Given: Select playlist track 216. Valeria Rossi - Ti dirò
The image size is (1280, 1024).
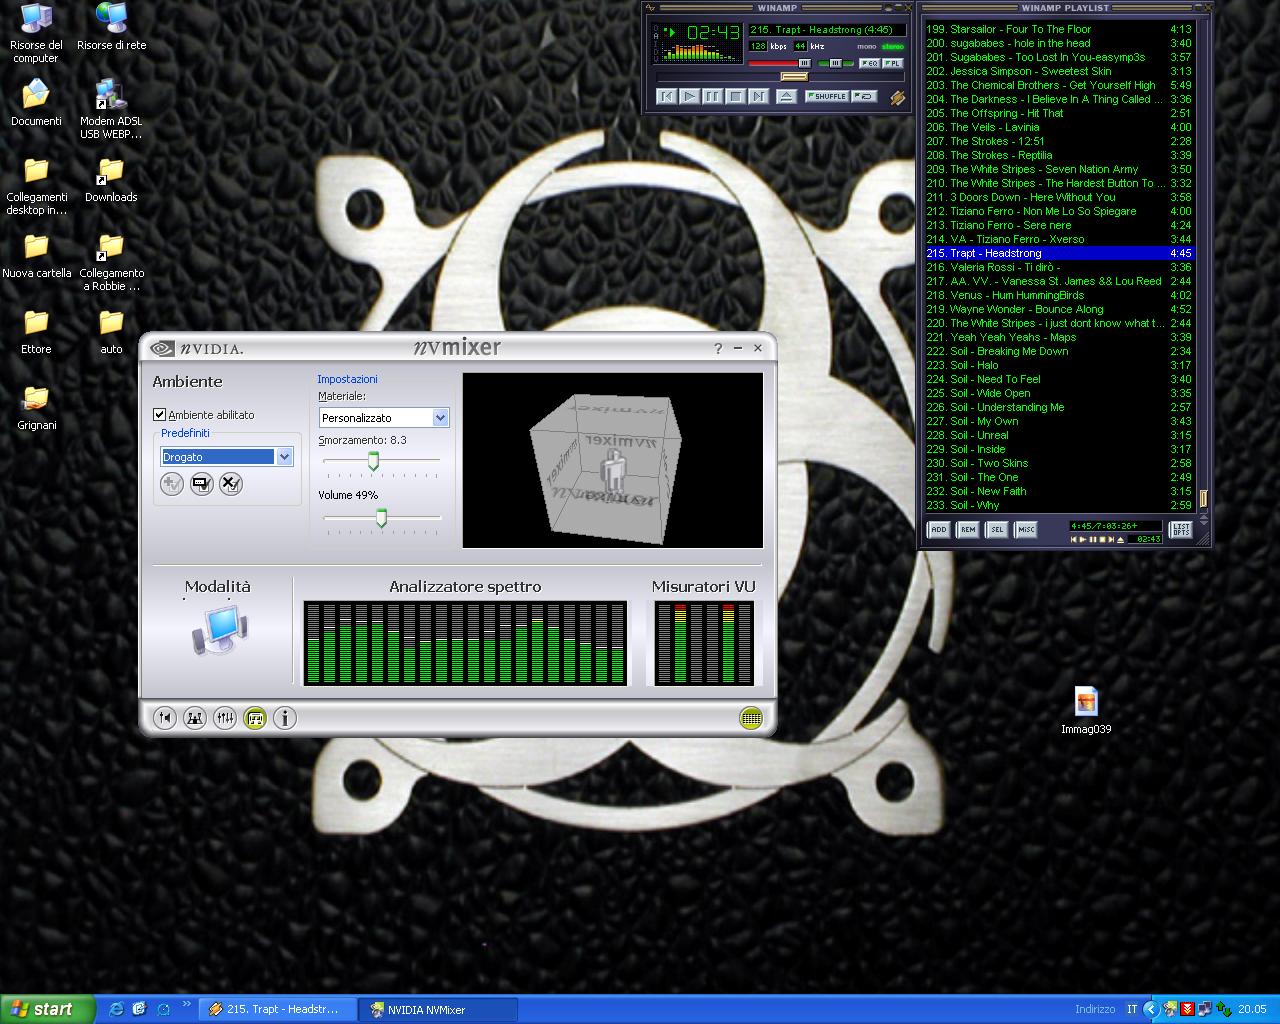Looking at the screenshot, I should coord(1058,267).
